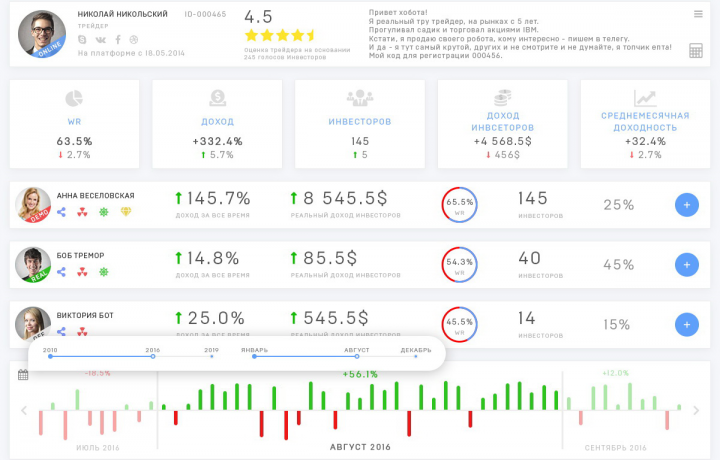The width and height of the screenshot is (720, 460).
Task: Click Nikolay Nikolsky's profile photo
Action: (42, 34)
